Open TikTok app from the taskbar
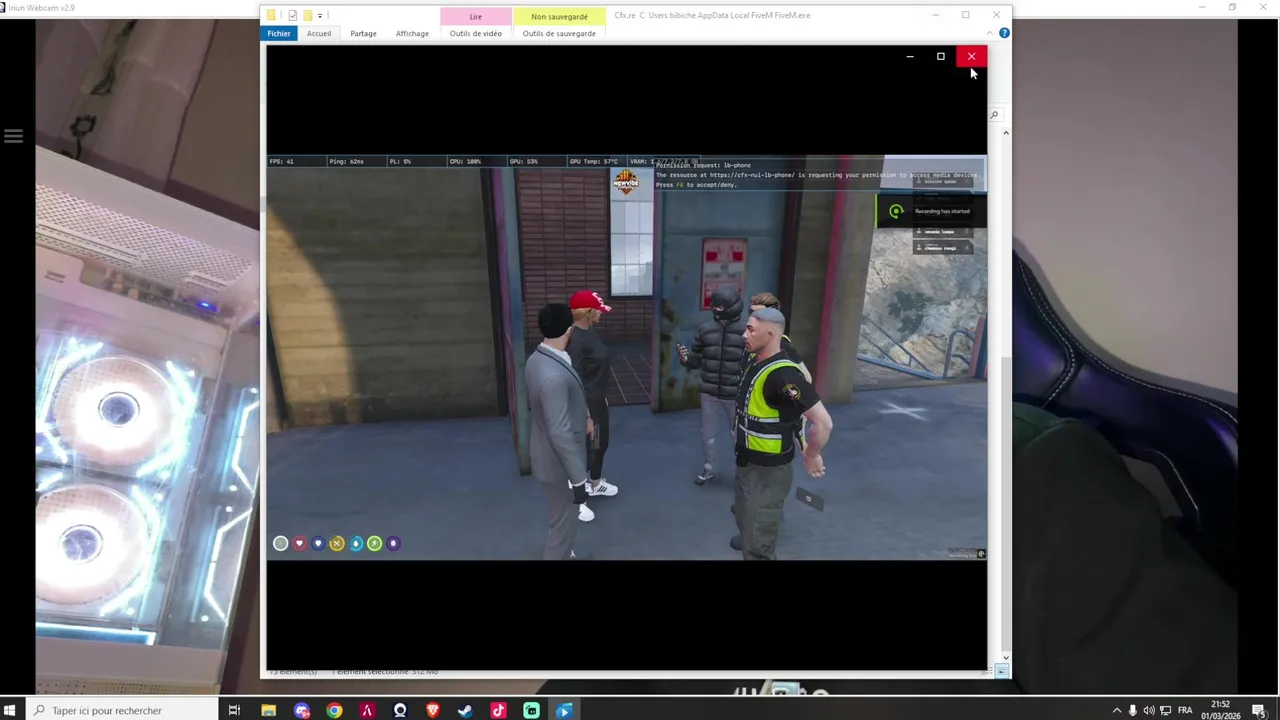Image resolution: width=1280 pixels, height=720 pixels. click(x=498, y=710)
